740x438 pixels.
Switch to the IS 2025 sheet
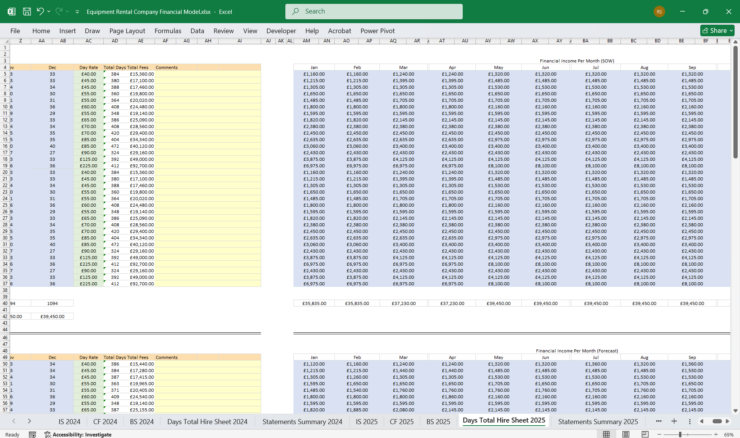click(366, 421)
